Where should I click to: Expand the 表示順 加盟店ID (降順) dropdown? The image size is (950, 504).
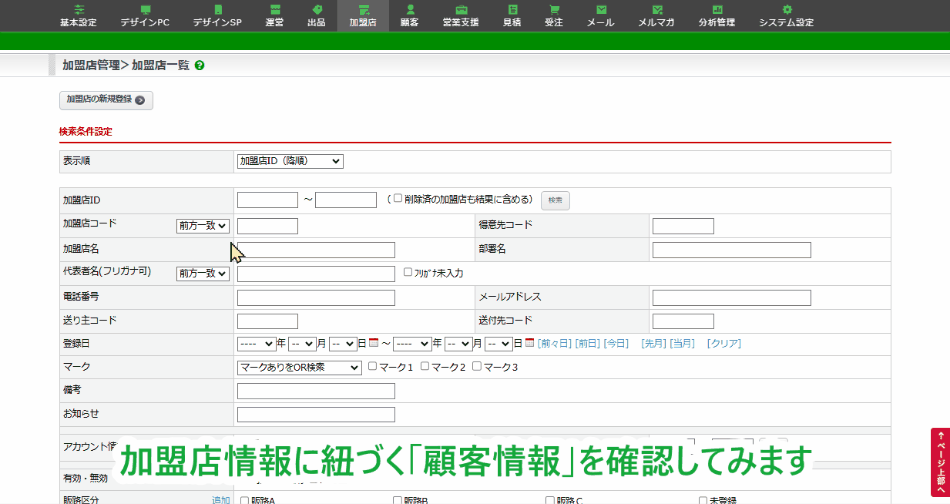[290, 161]
